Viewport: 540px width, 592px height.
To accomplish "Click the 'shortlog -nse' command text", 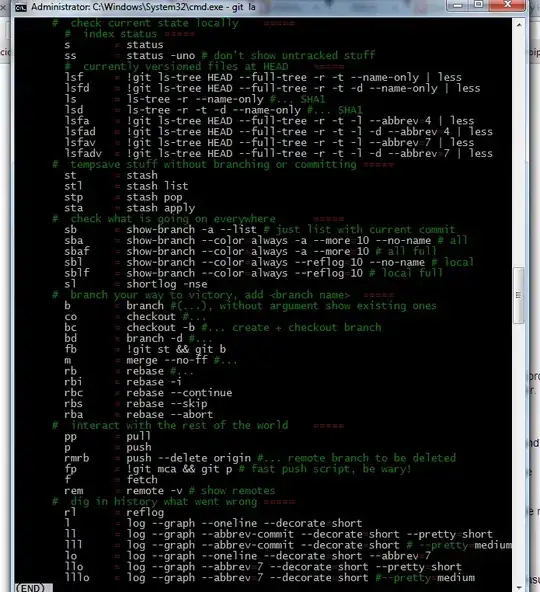I will 167,284.
